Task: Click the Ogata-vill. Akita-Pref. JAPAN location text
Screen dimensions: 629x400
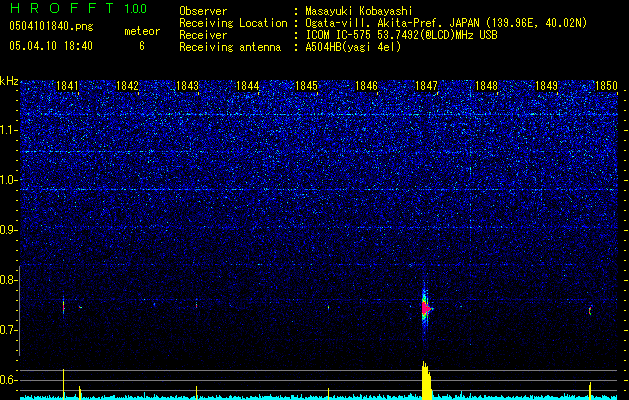Action: click(446, 23)
